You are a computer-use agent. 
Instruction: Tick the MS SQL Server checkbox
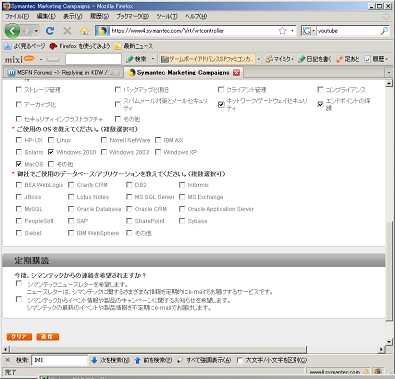point(129,197)
